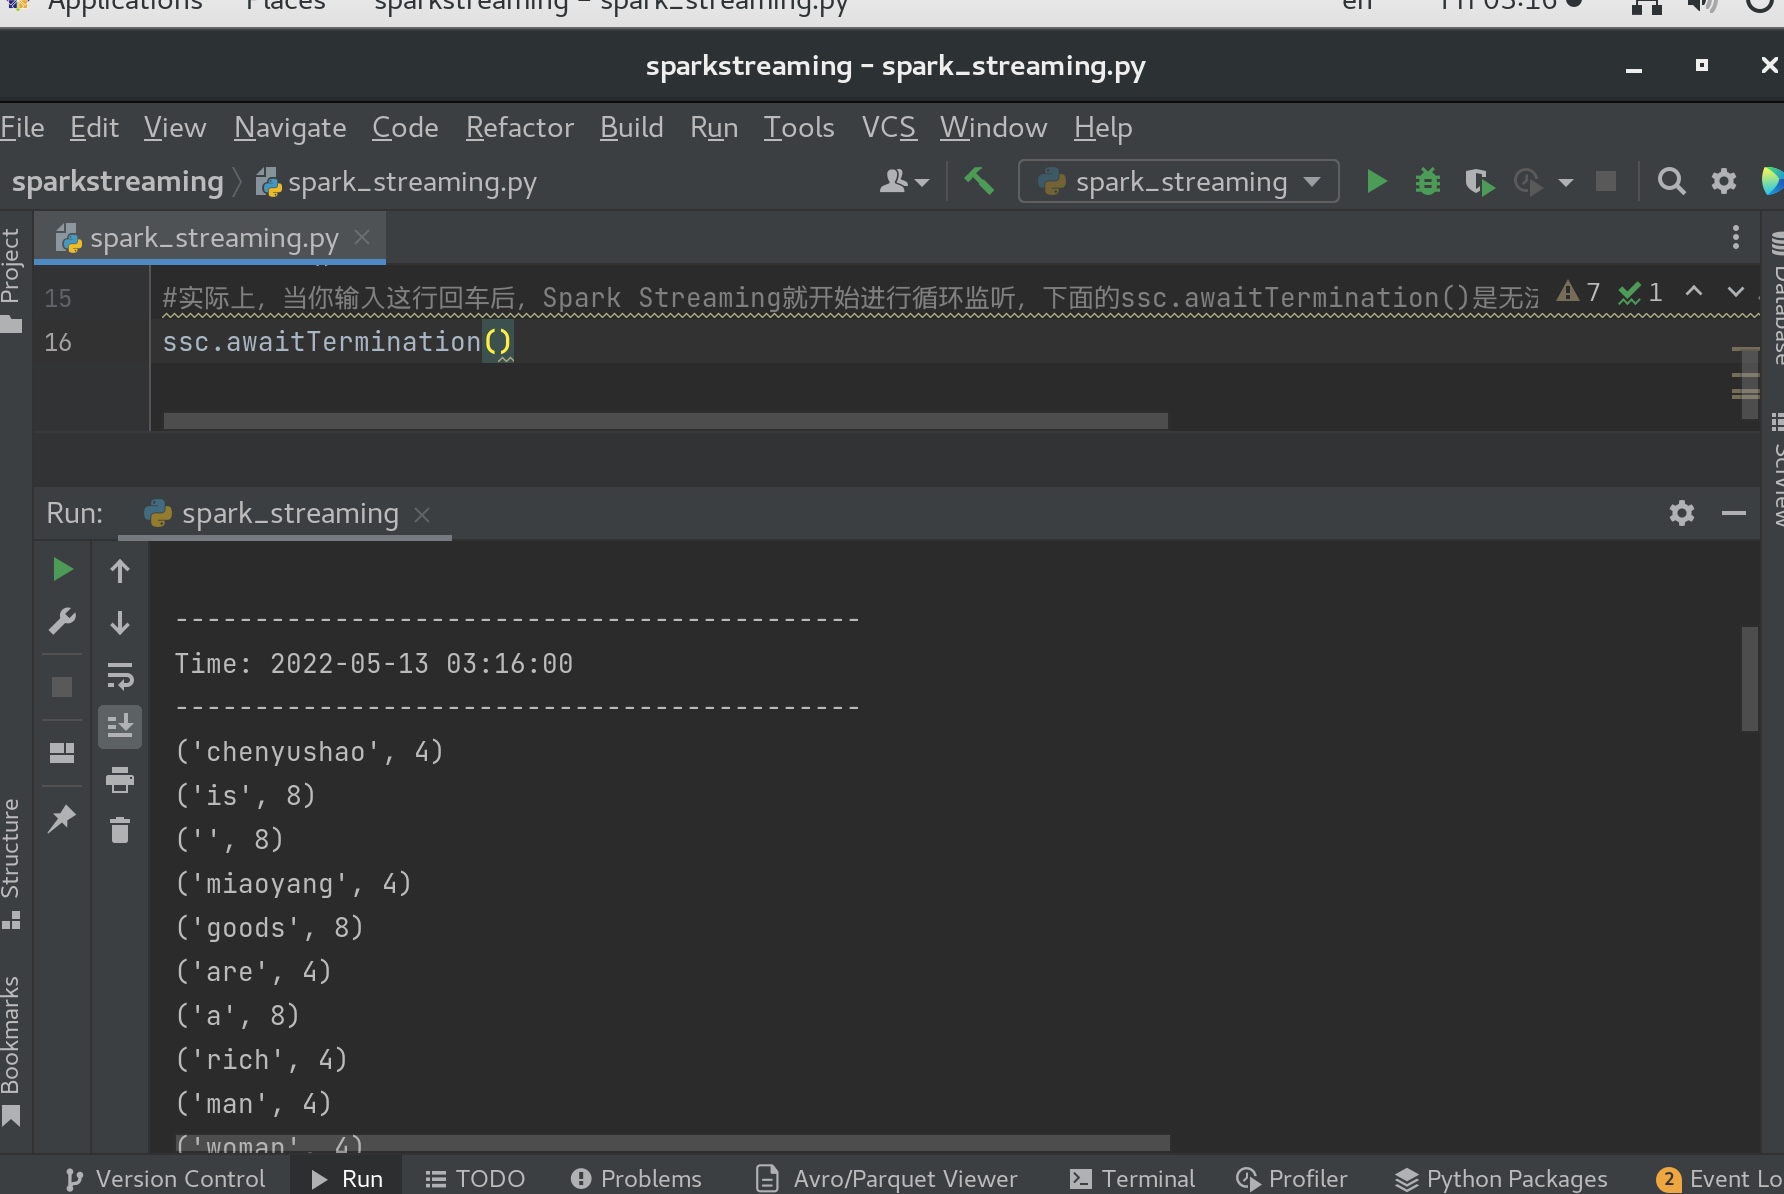
Task: Open Version Control tool window
Action: tap(166, 1179)
